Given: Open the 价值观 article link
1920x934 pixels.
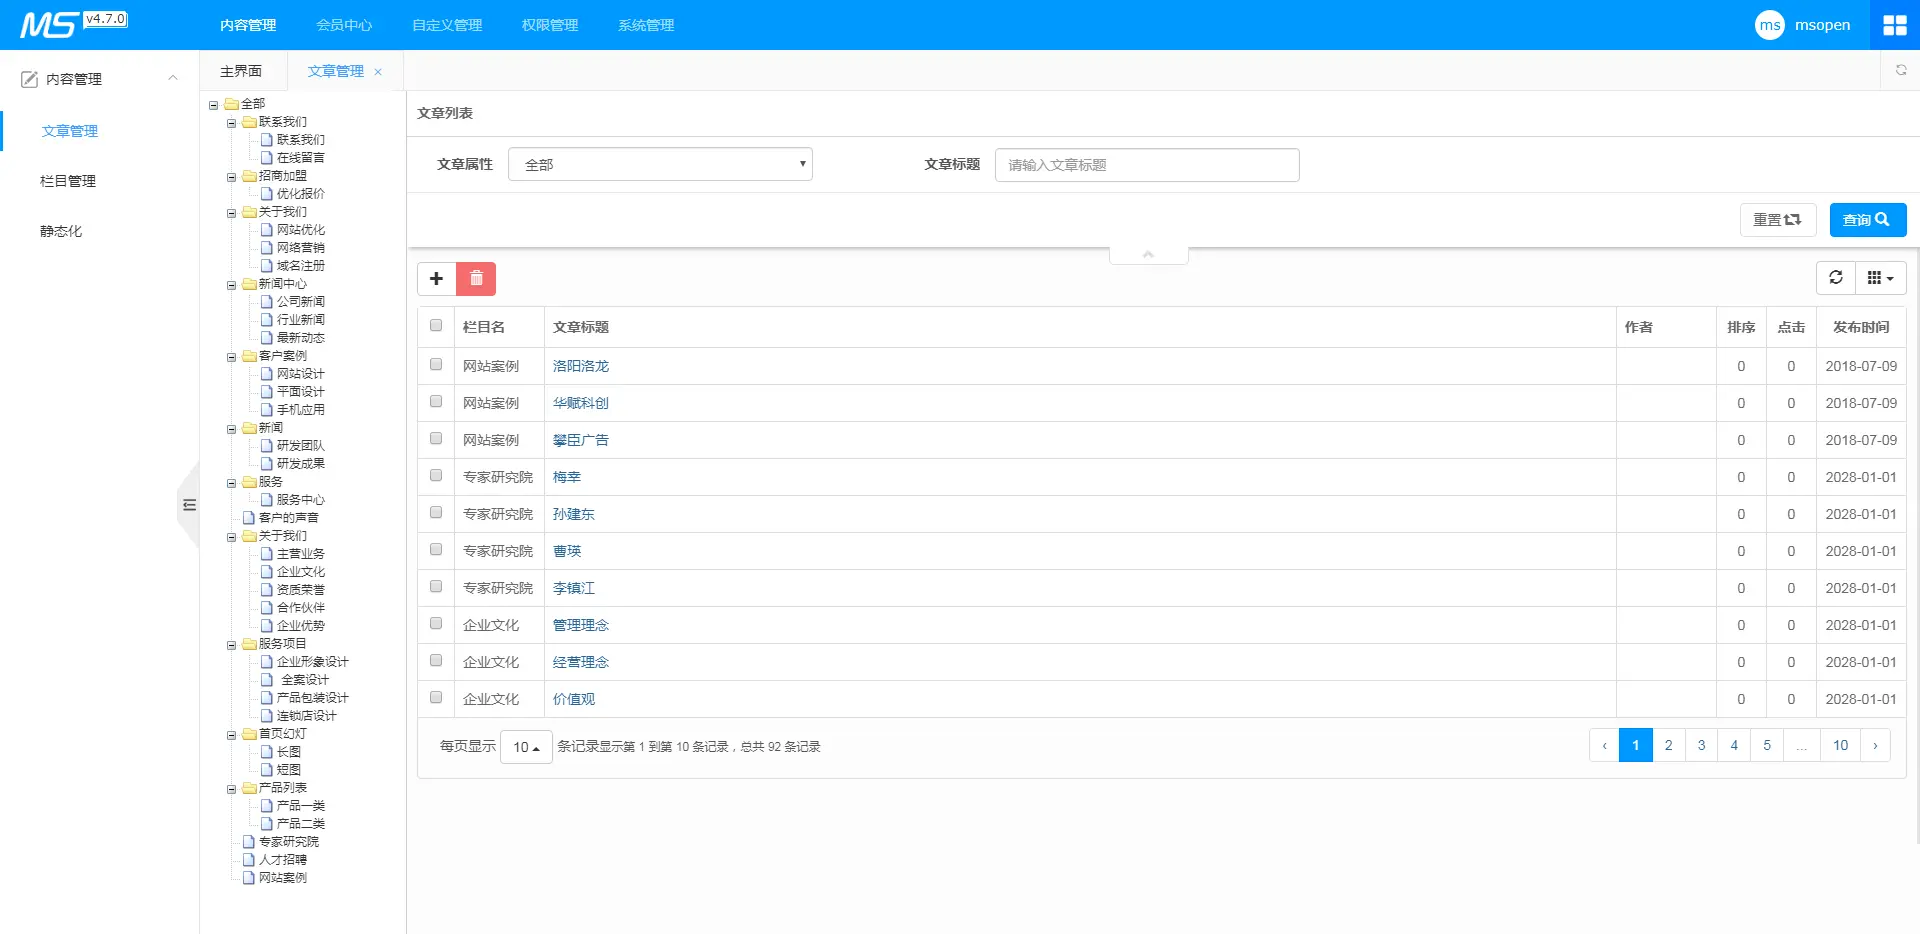Looking at the screenshot, I should pyautogui.click(x=574, y=699).
